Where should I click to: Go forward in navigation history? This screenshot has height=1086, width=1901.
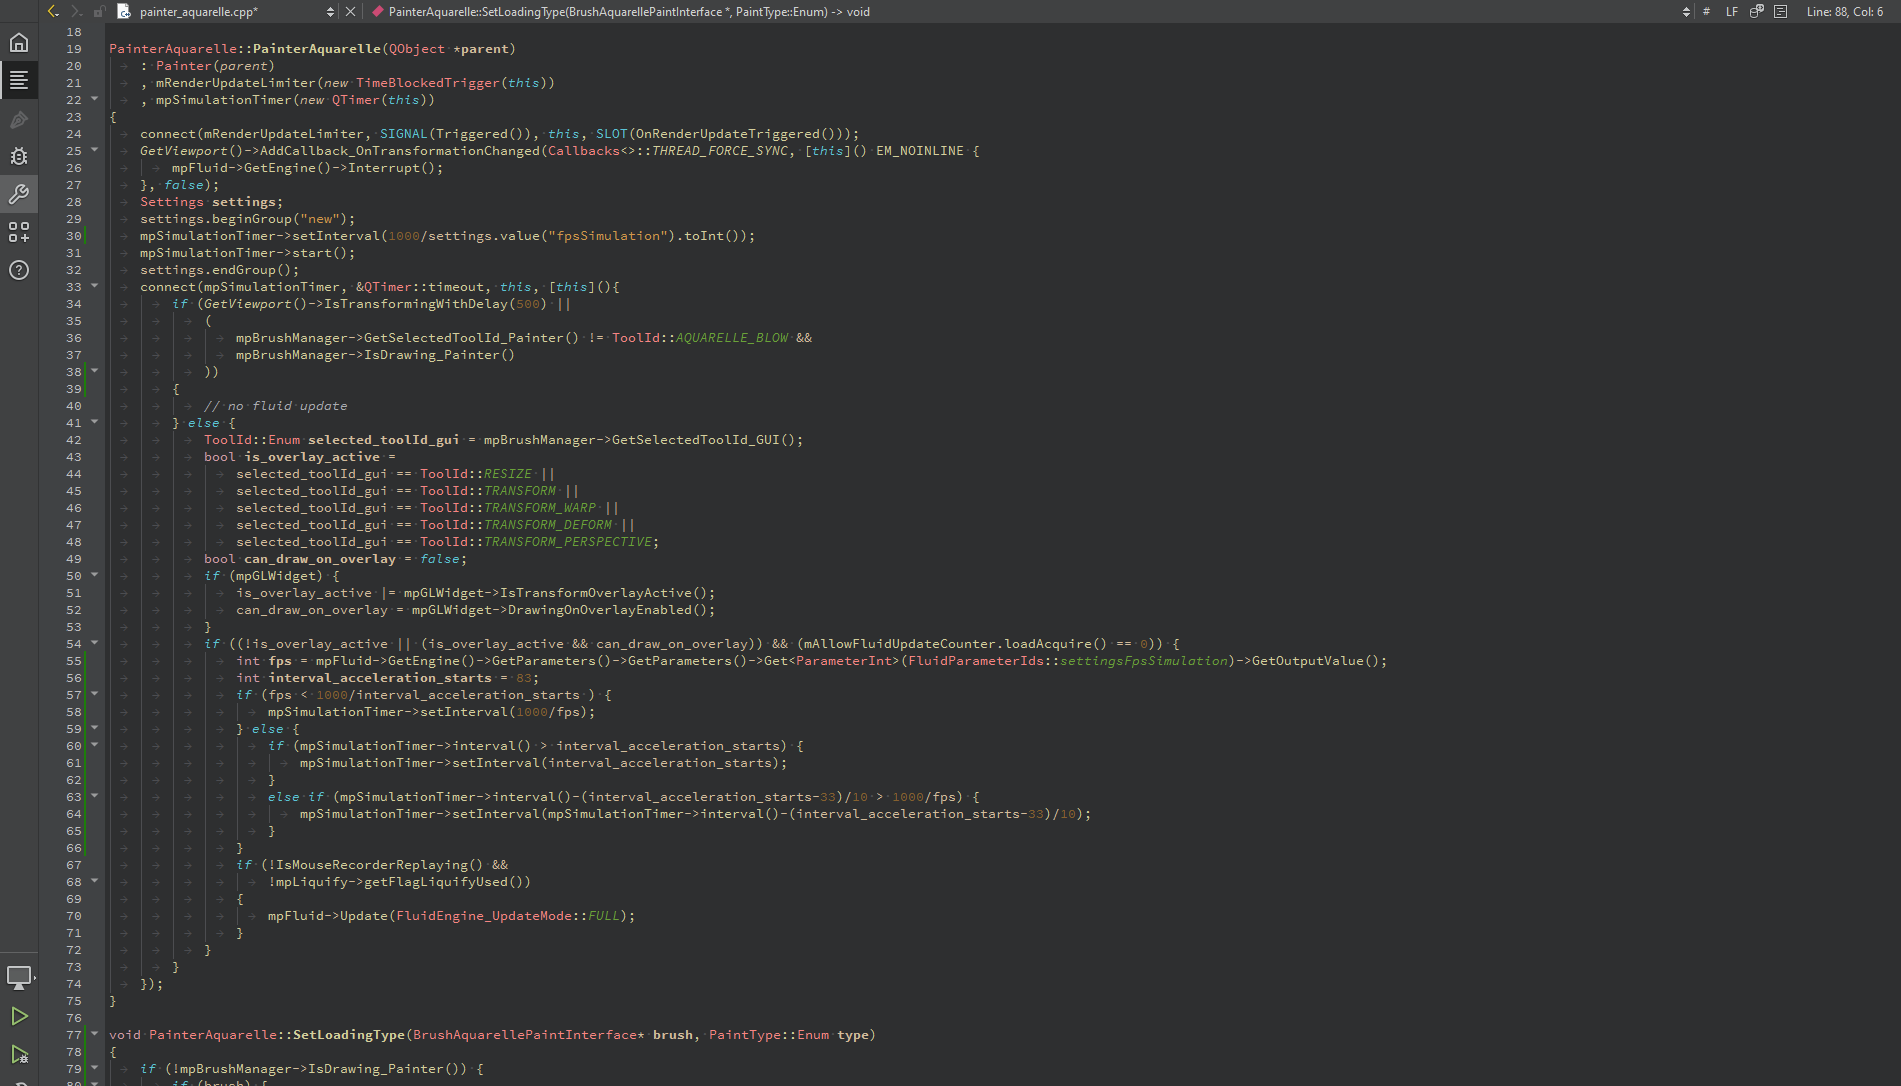pyautogui.click(x=76, y=12)
